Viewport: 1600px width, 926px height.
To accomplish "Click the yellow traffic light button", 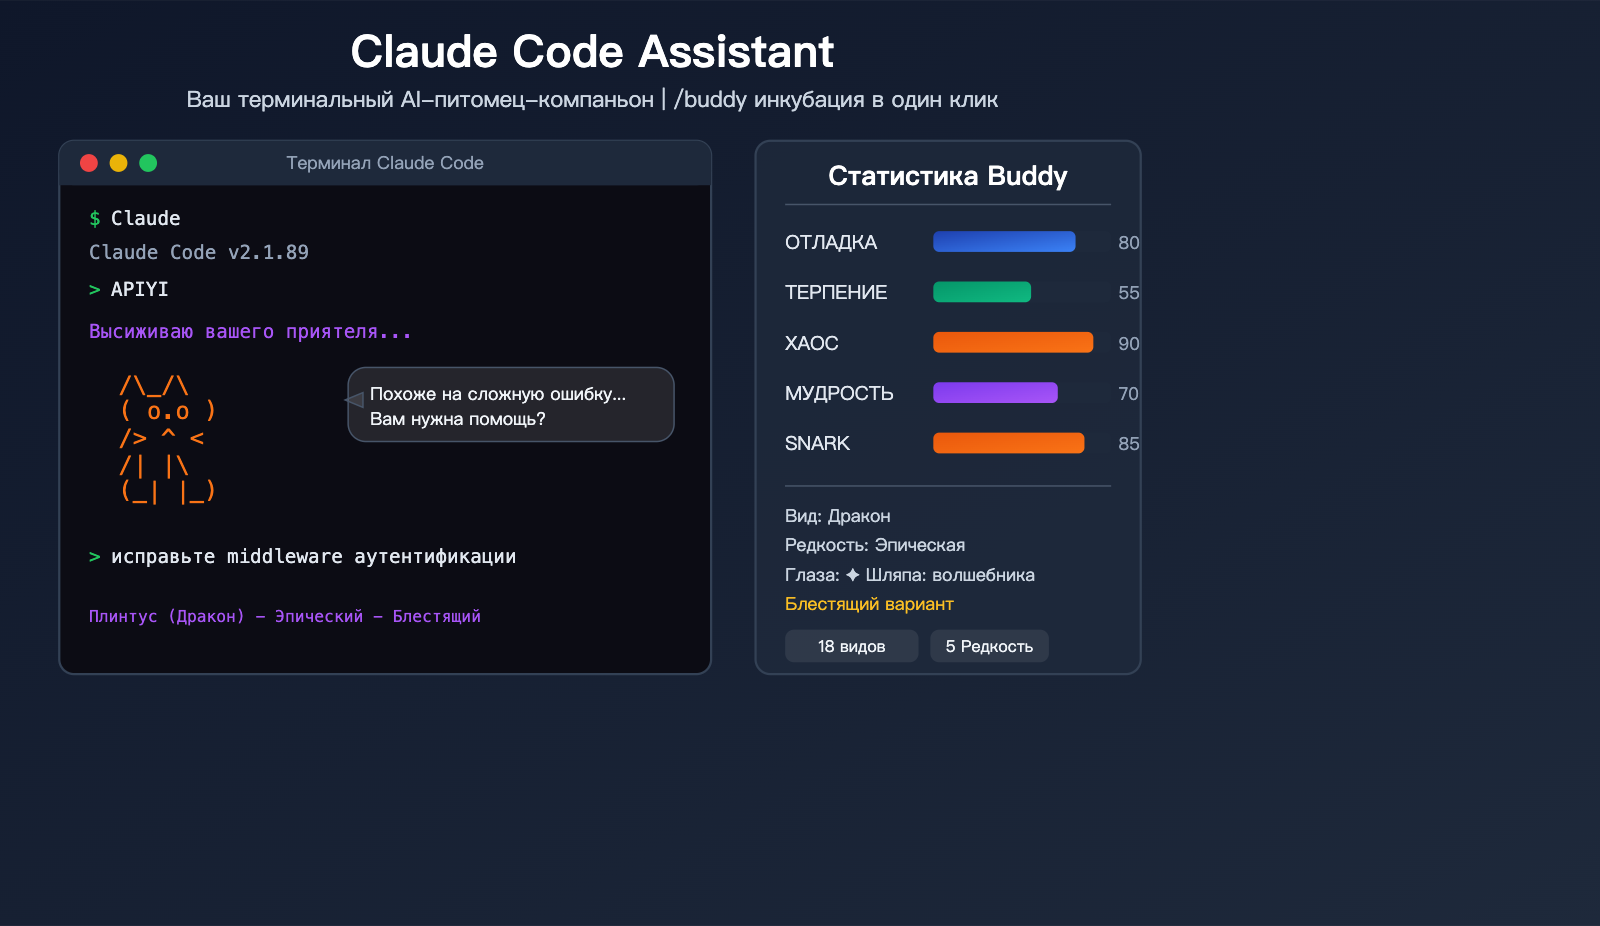I will 118,162.
